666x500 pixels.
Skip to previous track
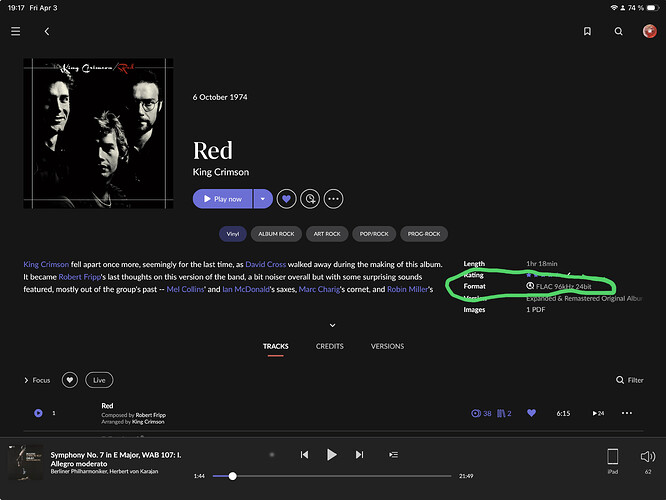(x=304, y=455)
